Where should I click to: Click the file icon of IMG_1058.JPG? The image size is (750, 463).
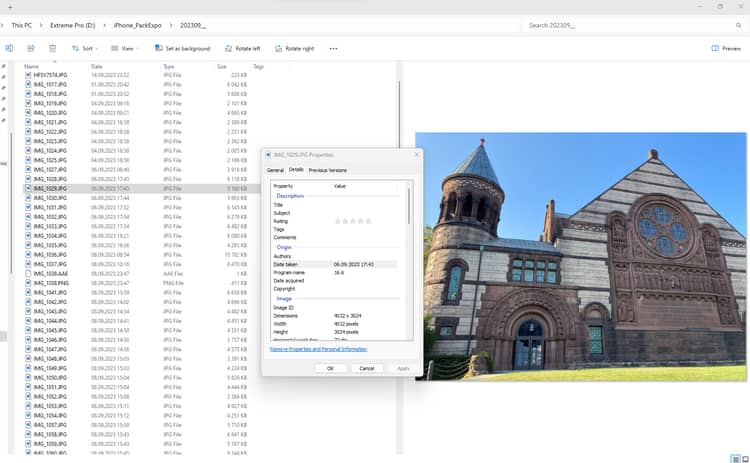pyautogui.click(x=28, y=434)
